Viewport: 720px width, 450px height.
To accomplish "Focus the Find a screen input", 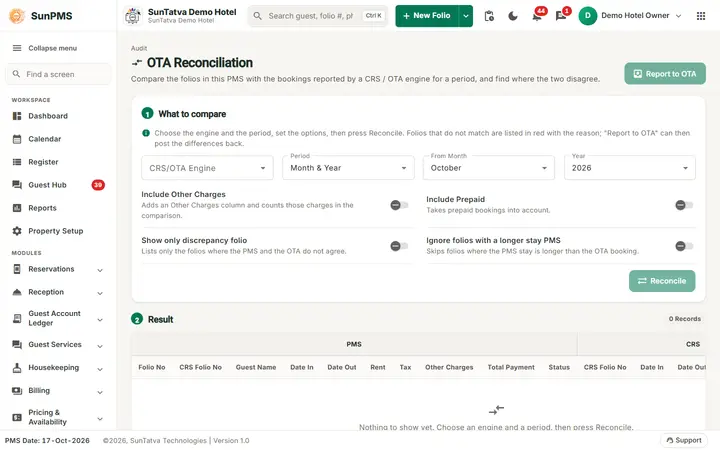I will 58,74.
